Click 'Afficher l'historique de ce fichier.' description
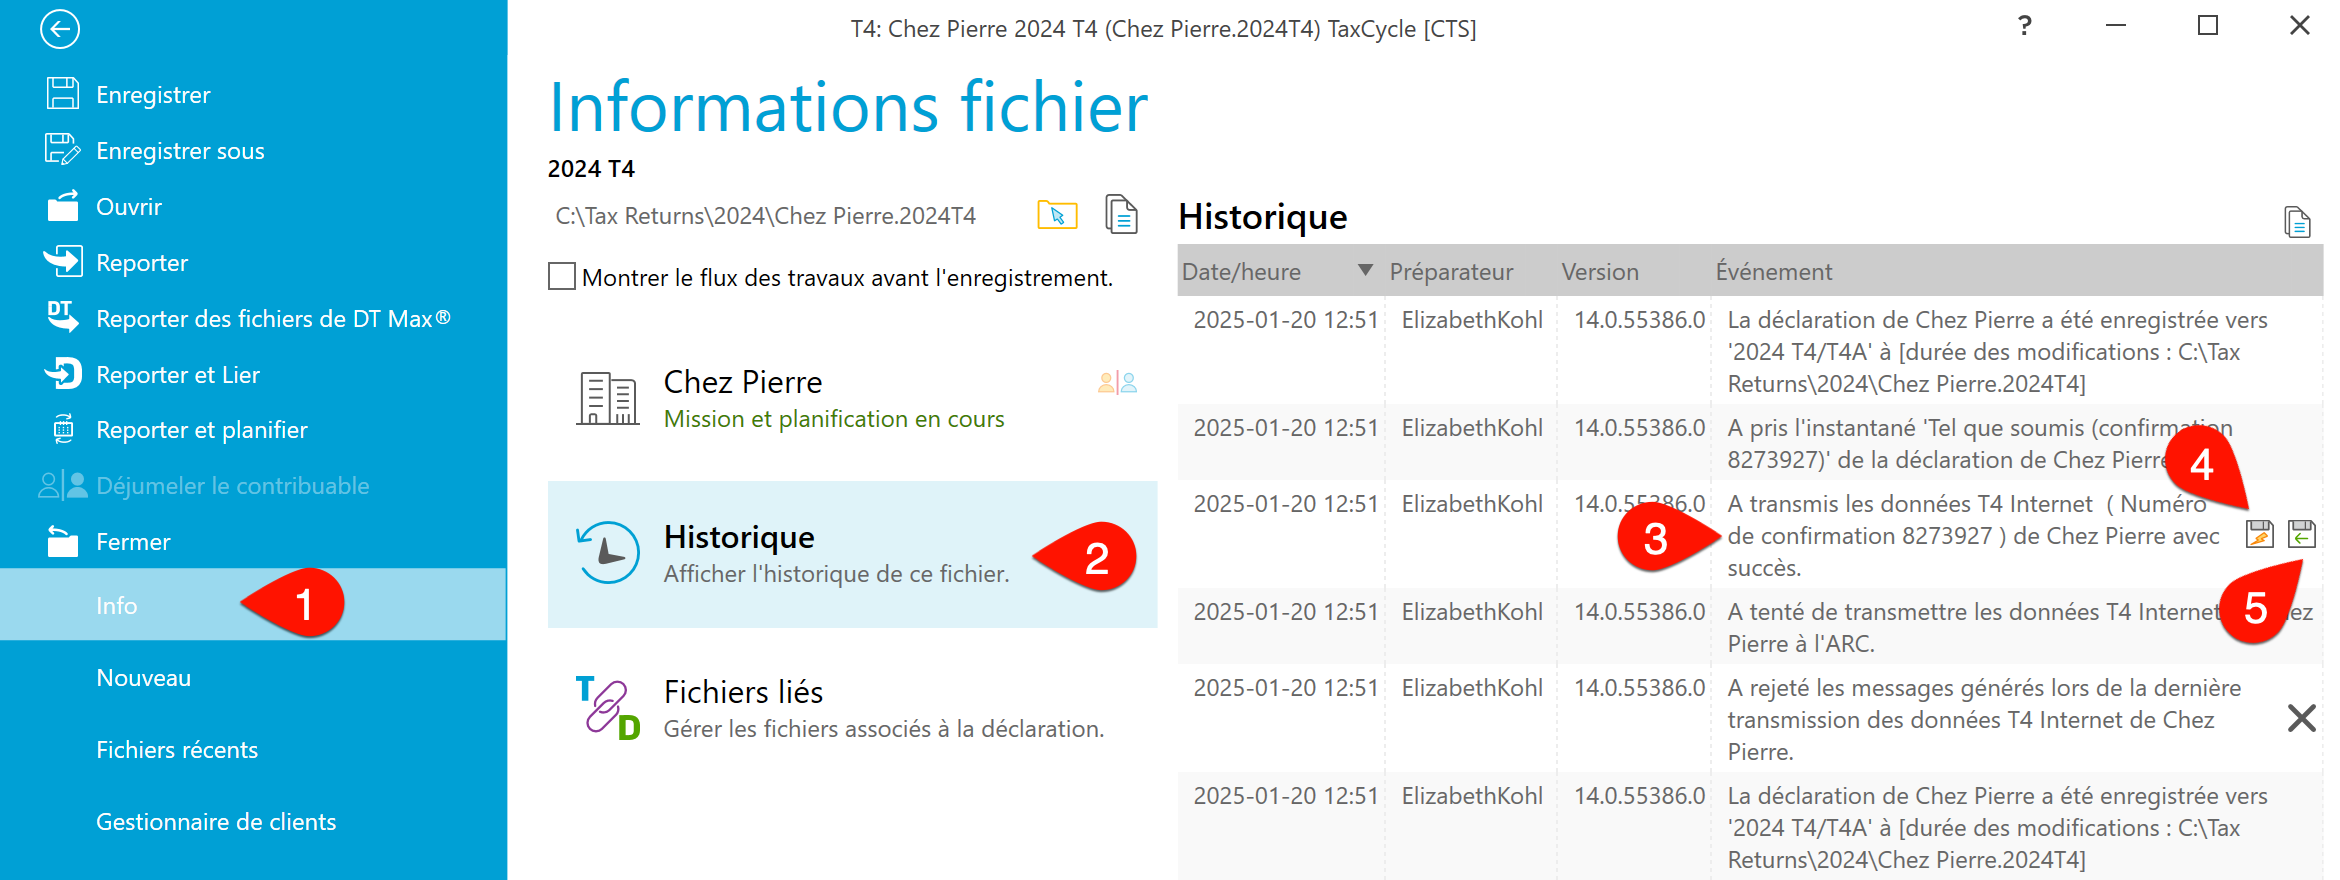This screenshot has width=2340, height=880. tap(837, 574)
